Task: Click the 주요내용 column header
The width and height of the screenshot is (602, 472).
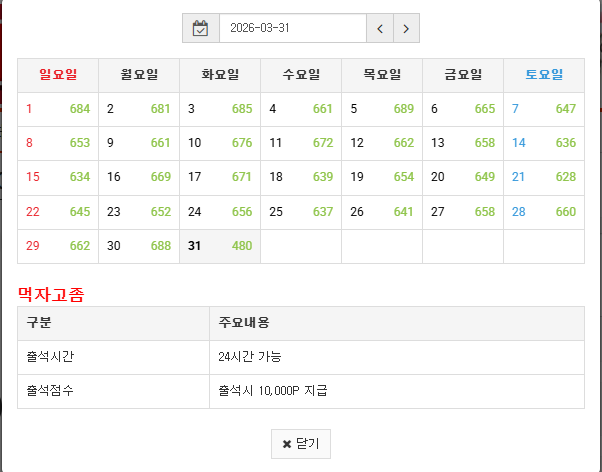Action: click(x=243, y=323)
